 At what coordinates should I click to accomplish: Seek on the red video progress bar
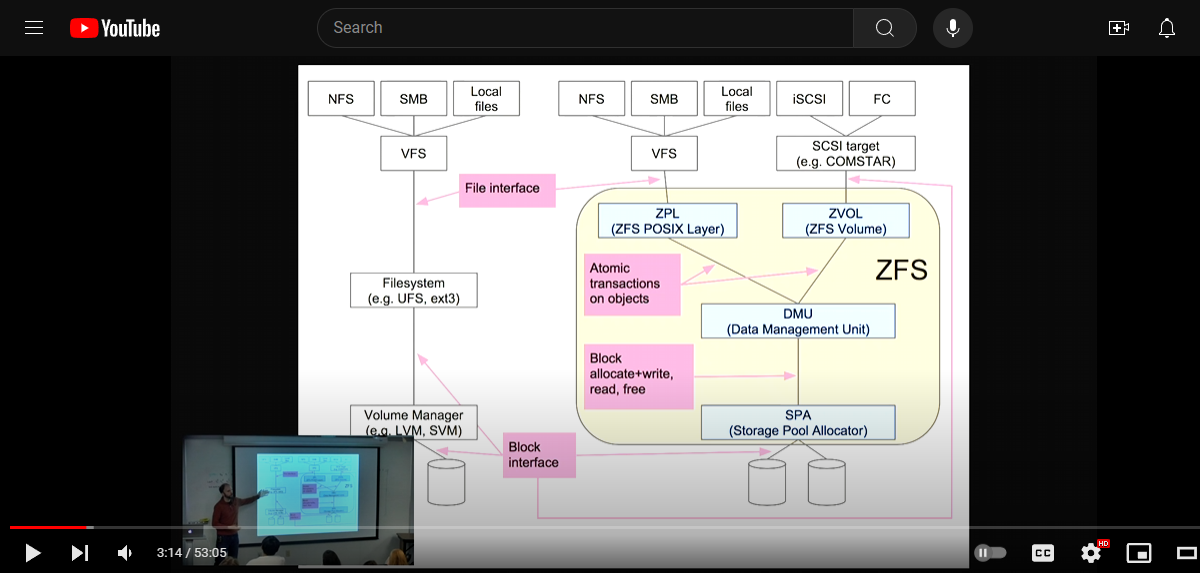(x=50, y=527)
